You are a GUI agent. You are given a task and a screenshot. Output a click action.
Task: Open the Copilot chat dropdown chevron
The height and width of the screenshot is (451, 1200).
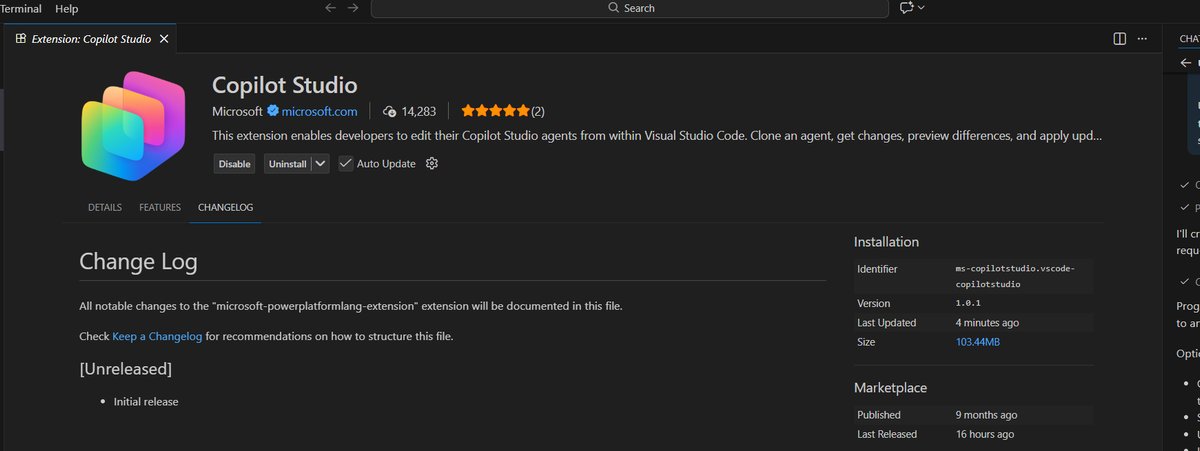click(x=921, y=8)
